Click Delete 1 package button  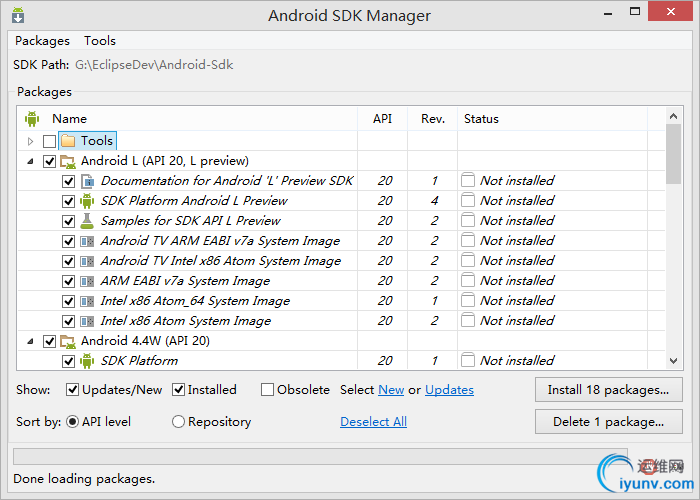(608, 422)
